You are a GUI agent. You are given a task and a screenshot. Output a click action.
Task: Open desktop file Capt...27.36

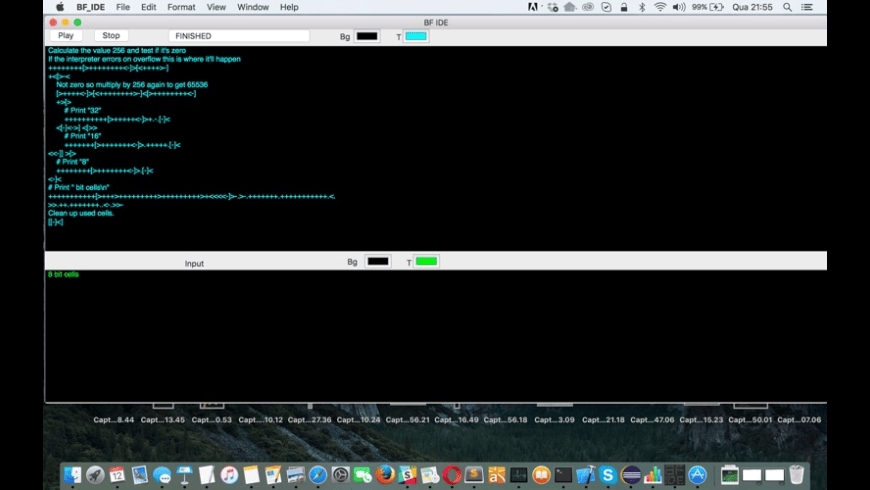click(x=309, y=420)
